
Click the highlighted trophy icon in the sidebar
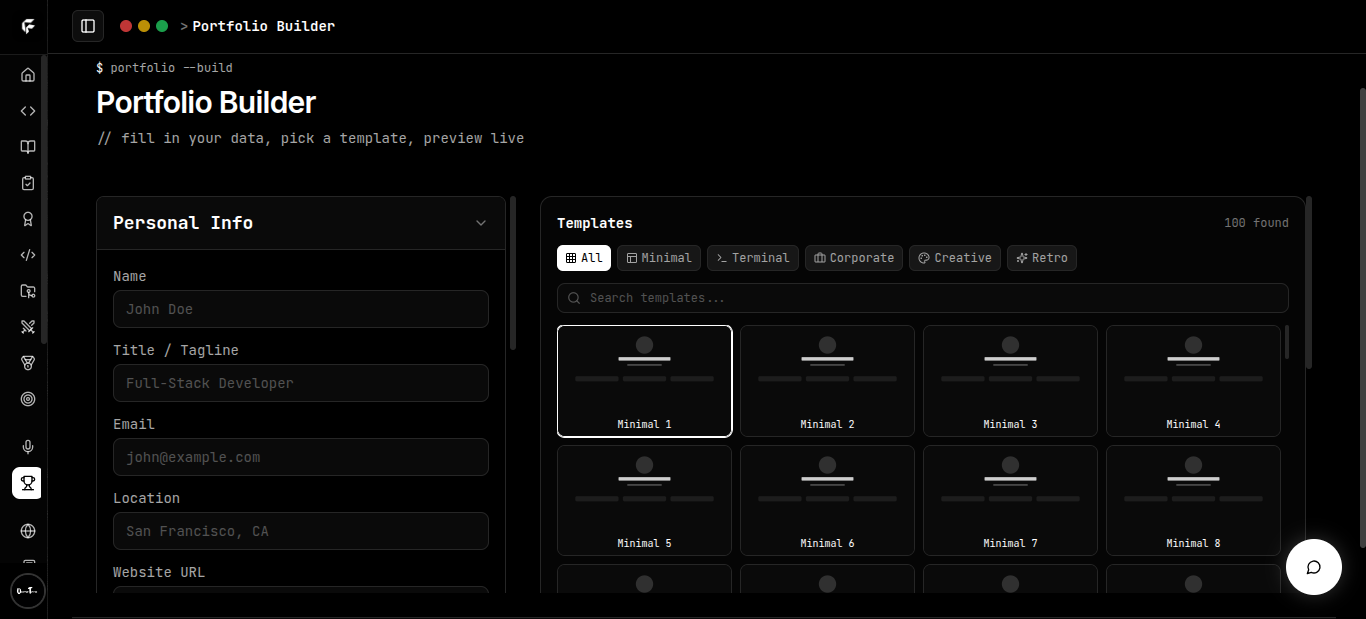coord(28,483)
